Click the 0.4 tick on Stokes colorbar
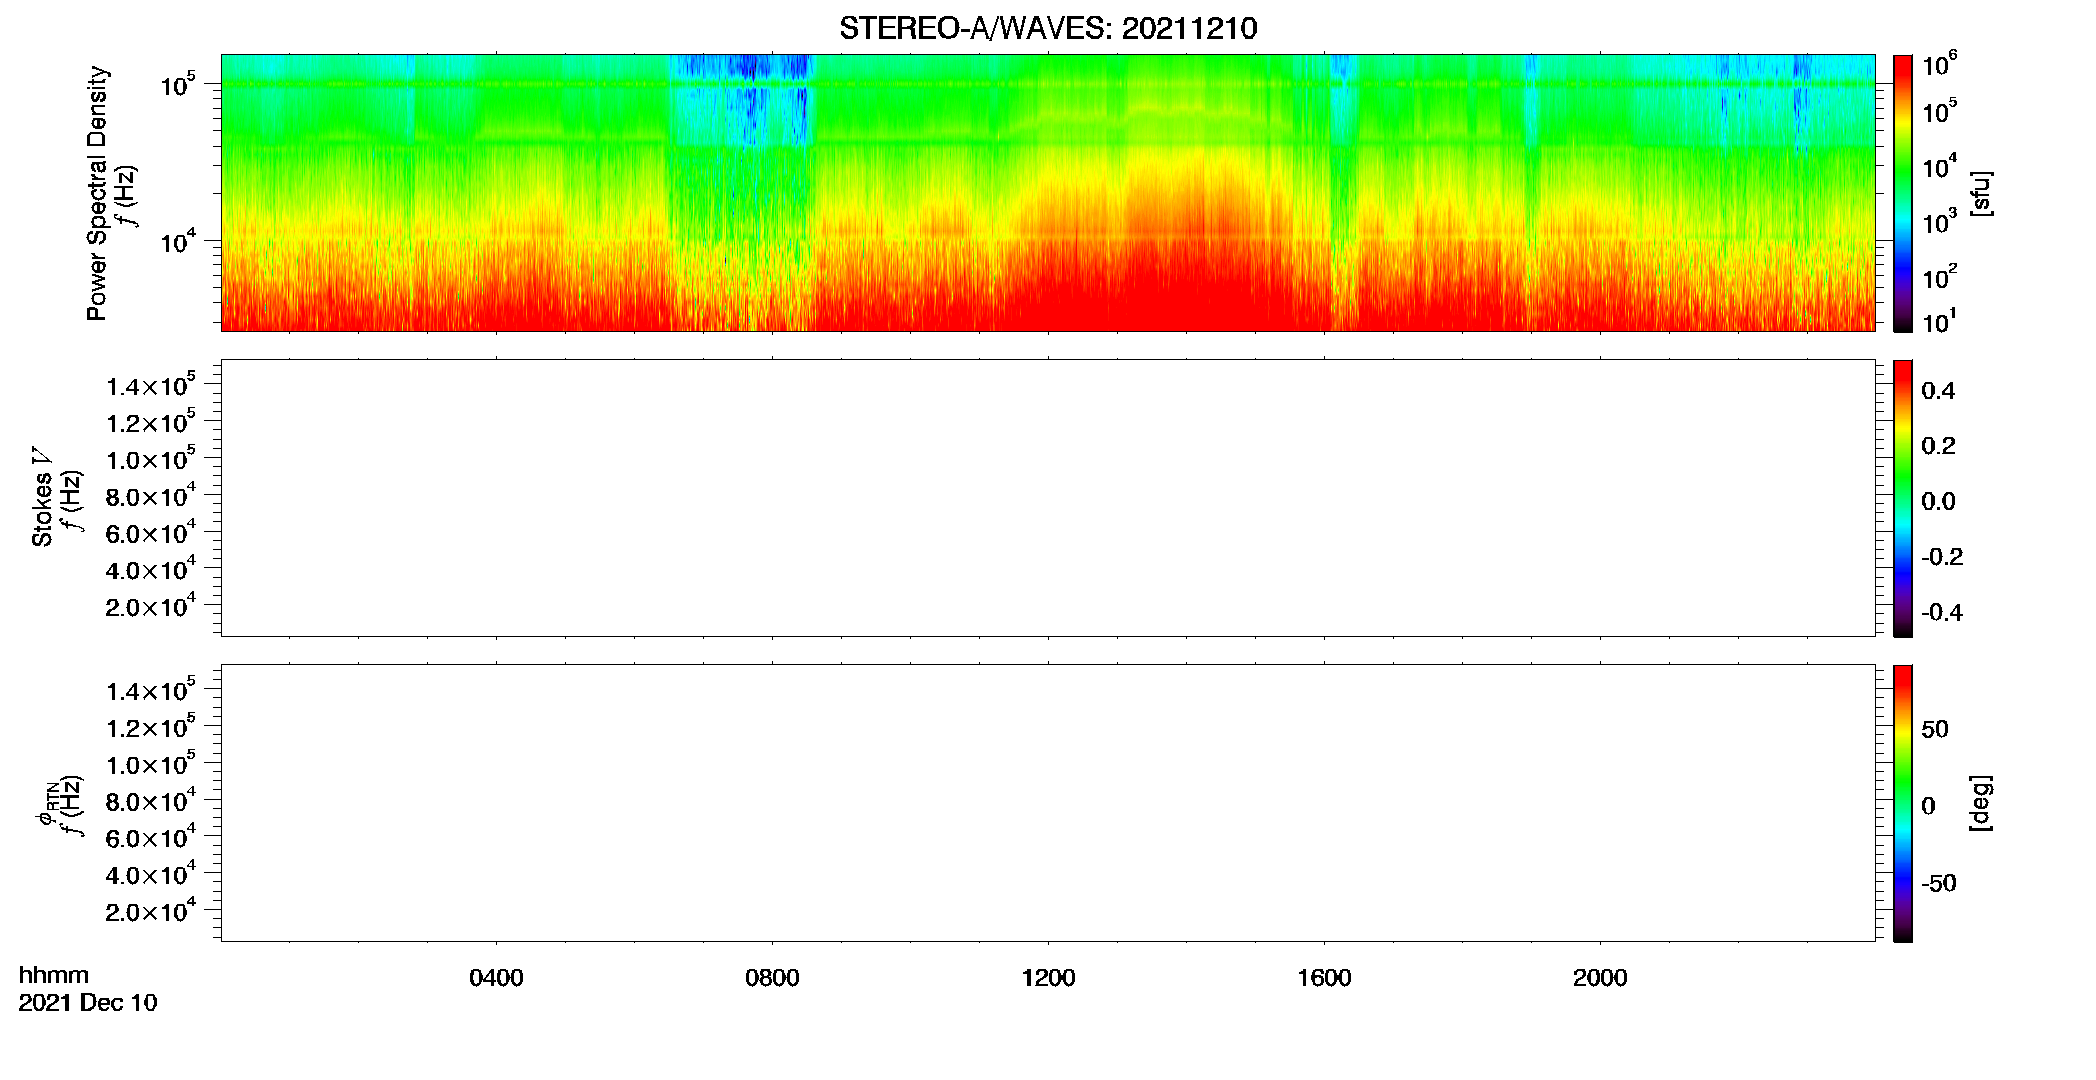The height and width of the screenshot is (1080, 2096). click(1938, 391)
